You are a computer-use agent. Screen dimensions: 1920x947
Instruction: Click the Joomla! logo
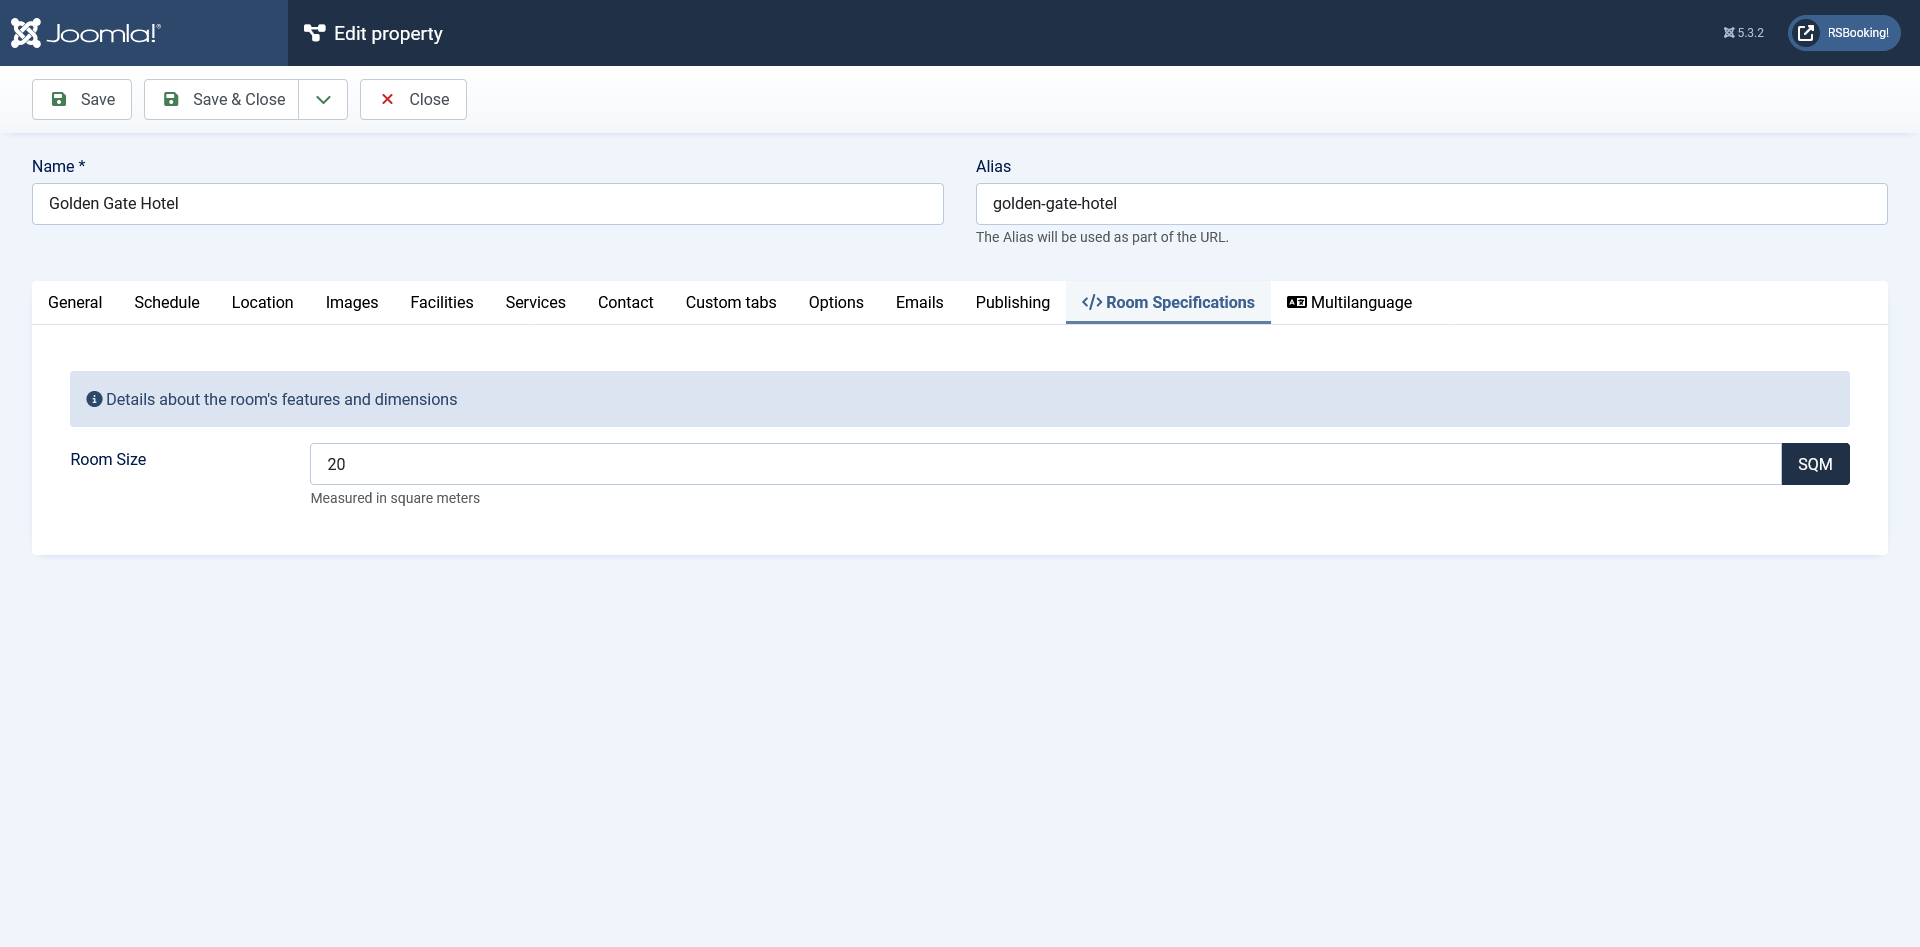(85, 33)
